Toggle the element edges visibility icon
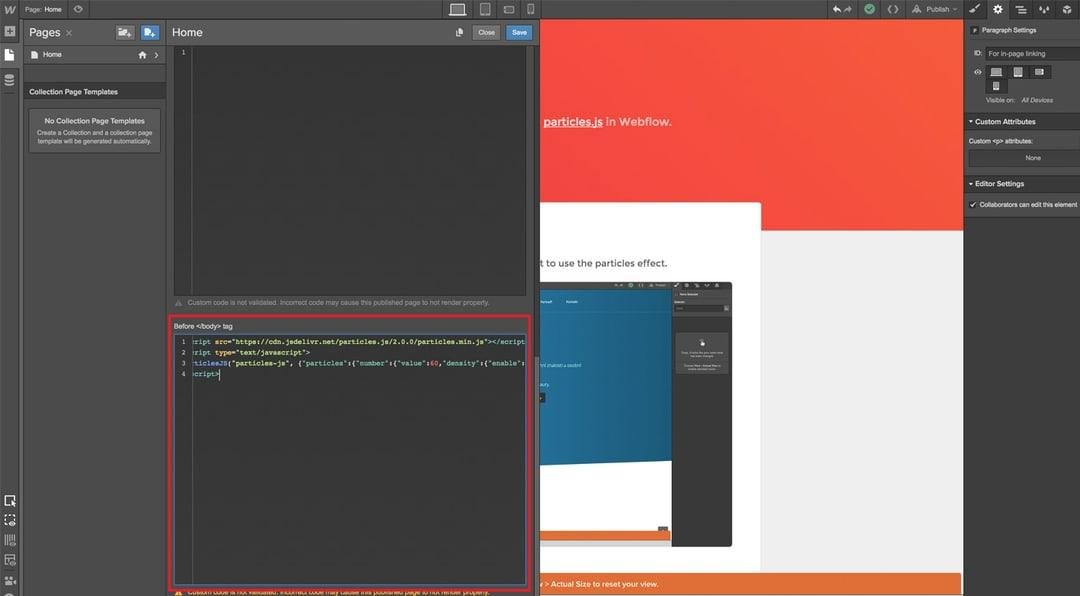Viewport: 1080px width, 596px height. [x=10, y=520]
